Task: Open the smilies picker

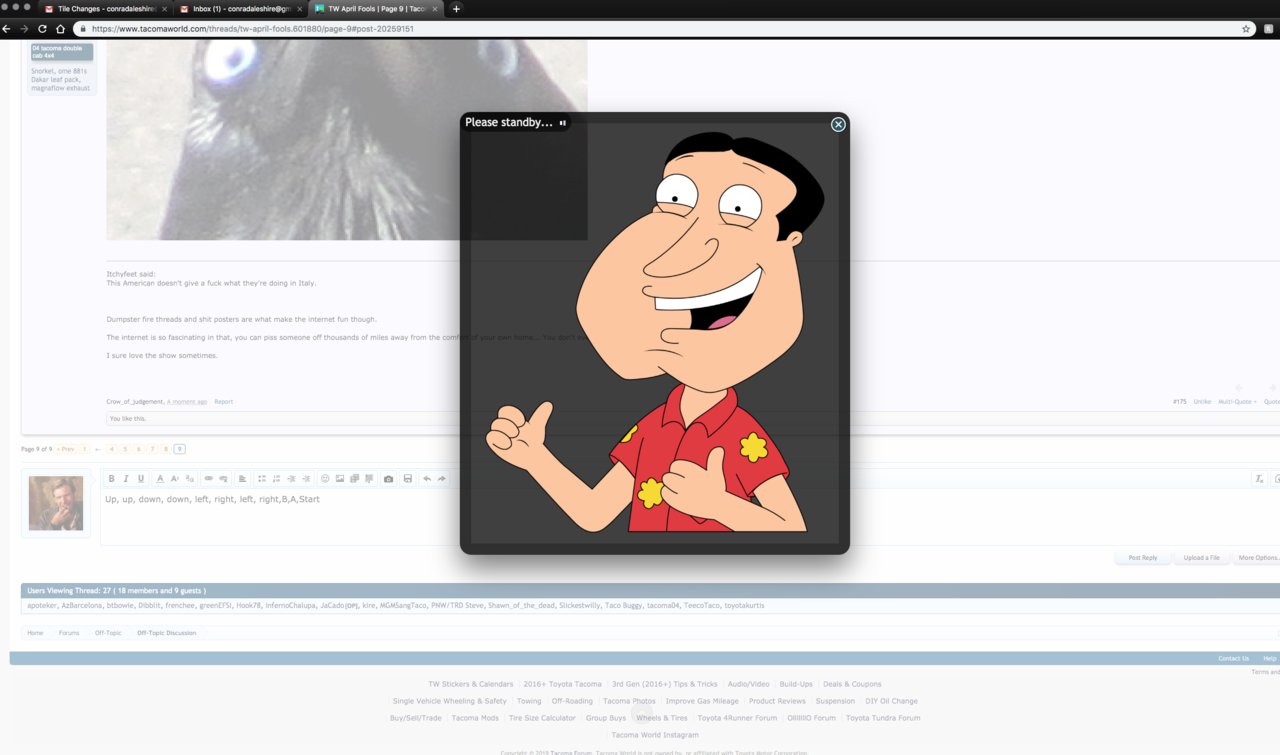Action: pyautogui.click(x=325, y=479)
